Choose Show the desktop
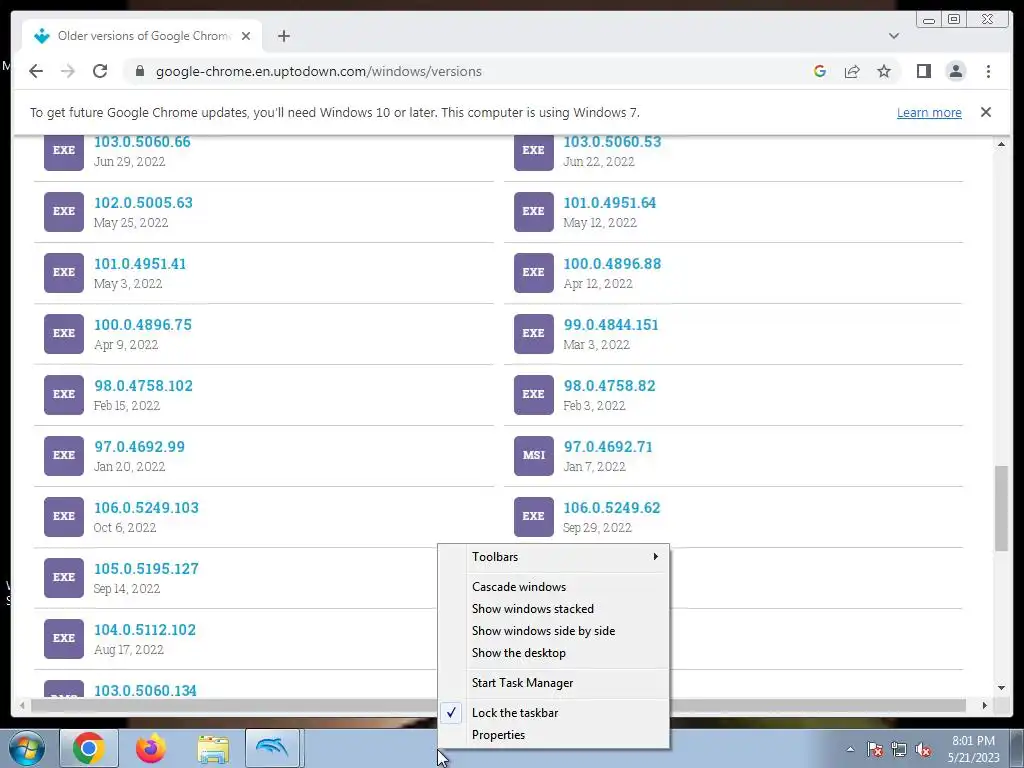This screenshot has height=768, width=1024. pos(553,653)
